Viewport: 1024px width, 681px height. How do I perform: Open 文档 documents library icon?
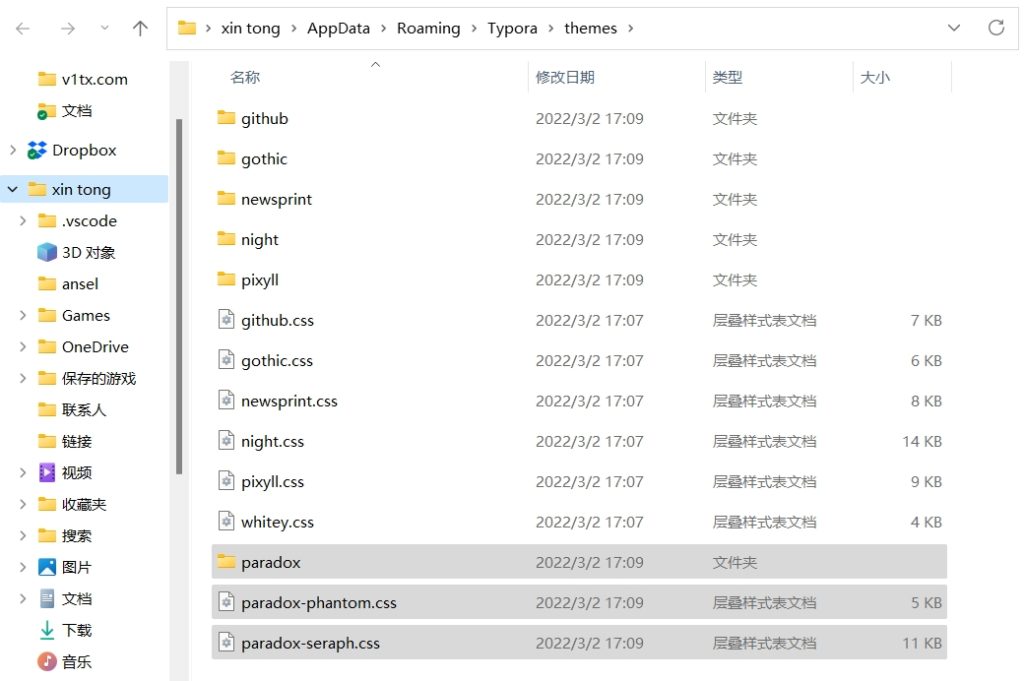pyautogui.click(x=47, y=598)
